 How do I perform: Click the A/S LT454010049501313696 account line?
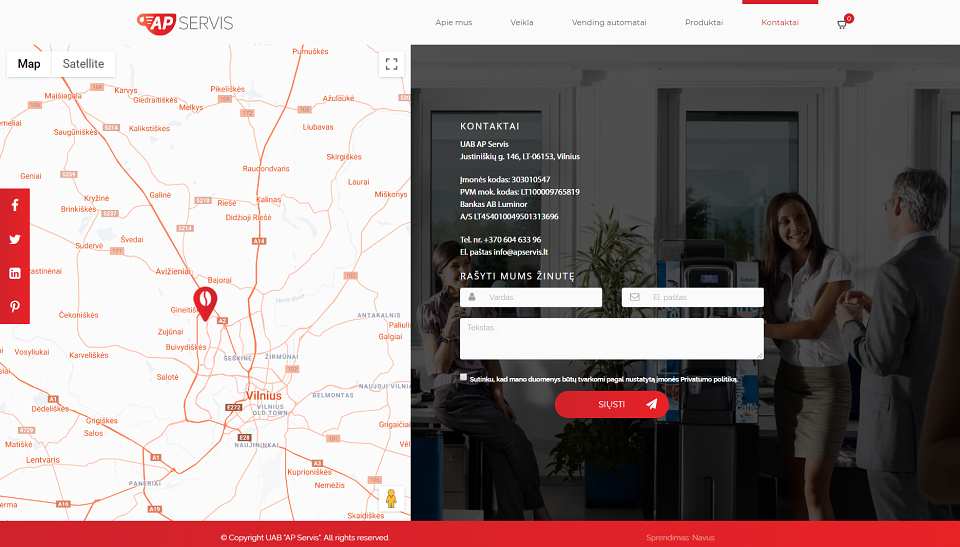pyautogui.click(x=509, y=216)
